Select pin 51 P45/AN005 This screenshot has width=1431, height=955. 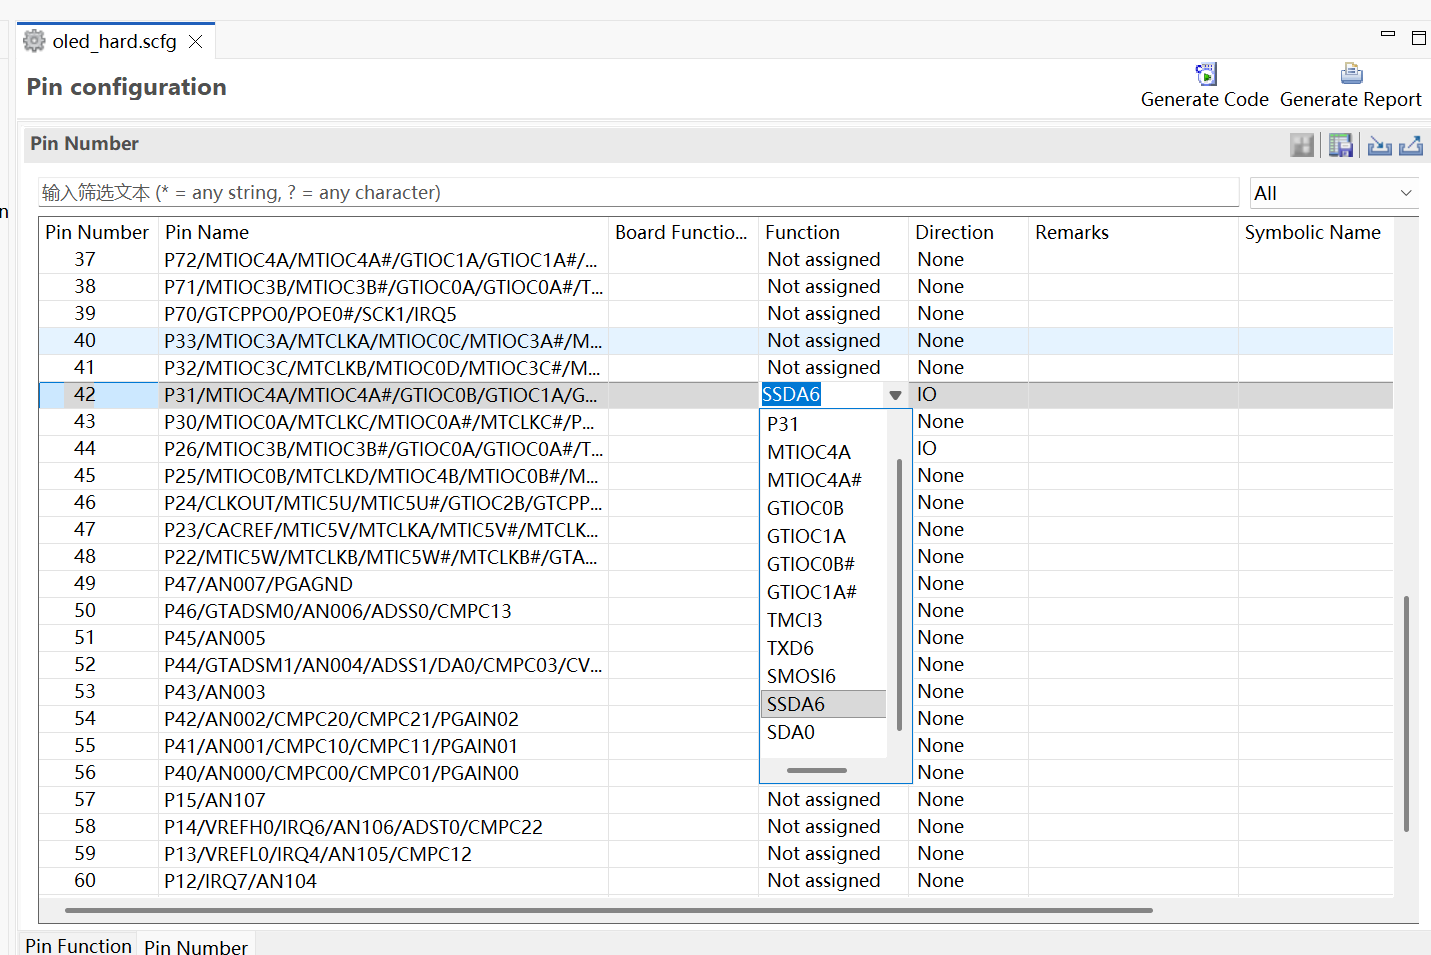716,638
